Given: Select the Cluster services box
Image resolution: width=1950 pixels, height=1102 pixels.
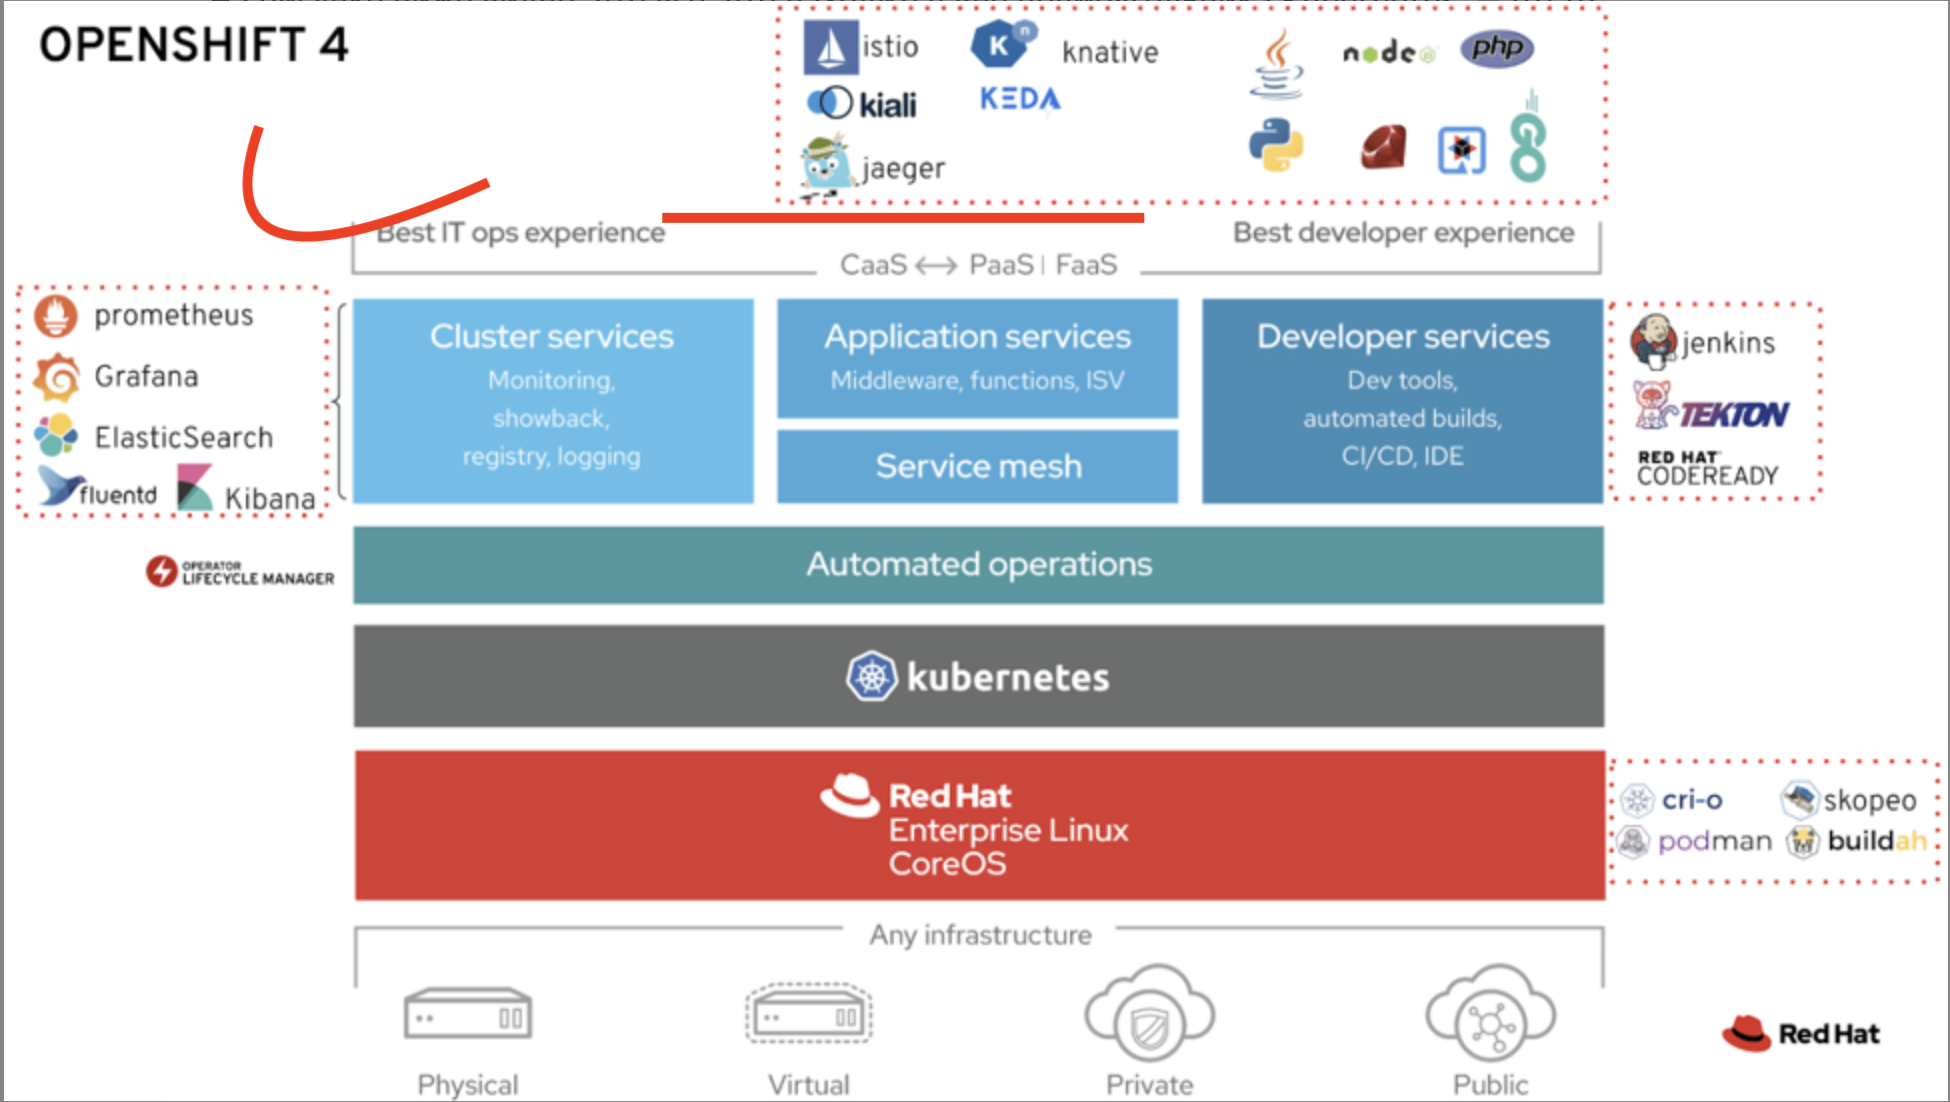Looking at the screenshot, I should pos(552,400).
